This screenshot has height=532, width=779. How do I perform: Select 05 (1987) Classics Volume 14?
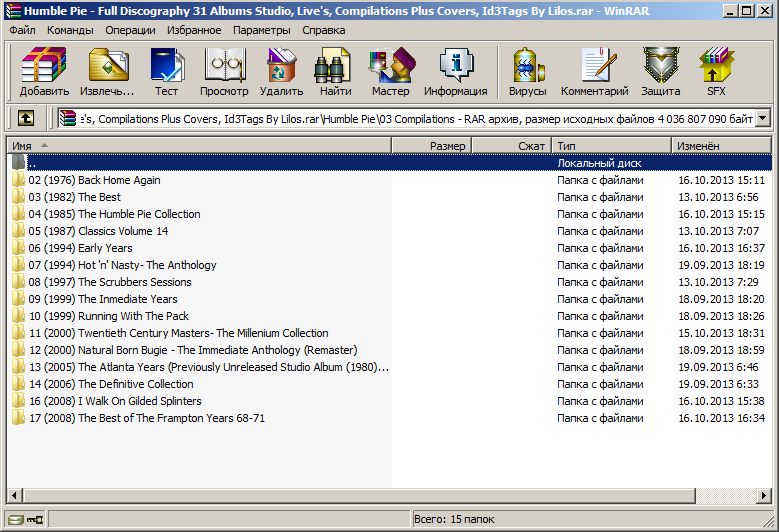pyautogui.click(x=98, y=231)
